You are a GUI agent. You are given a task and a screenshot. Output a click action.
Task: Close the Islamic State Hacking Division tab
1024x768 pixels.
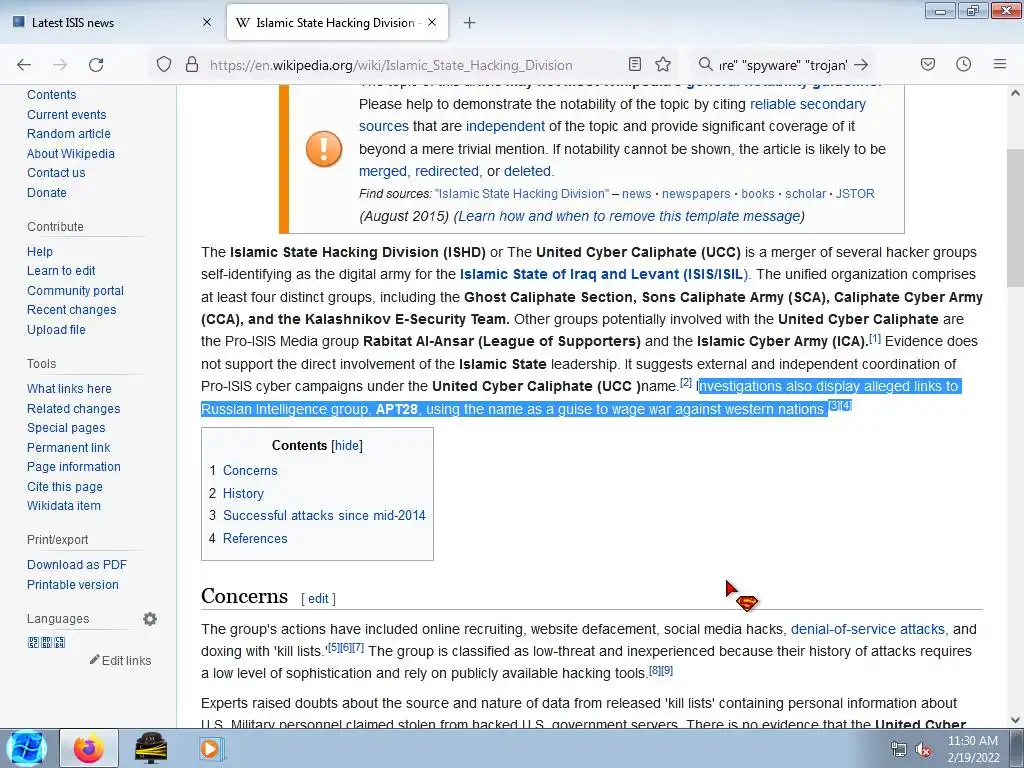click(432, 22)
